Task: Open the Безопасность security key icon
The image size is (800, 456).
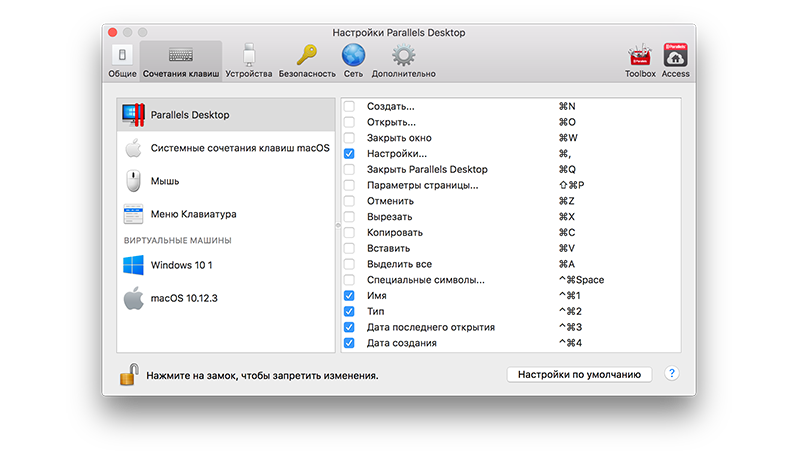Action: click(x=305, y=60)
